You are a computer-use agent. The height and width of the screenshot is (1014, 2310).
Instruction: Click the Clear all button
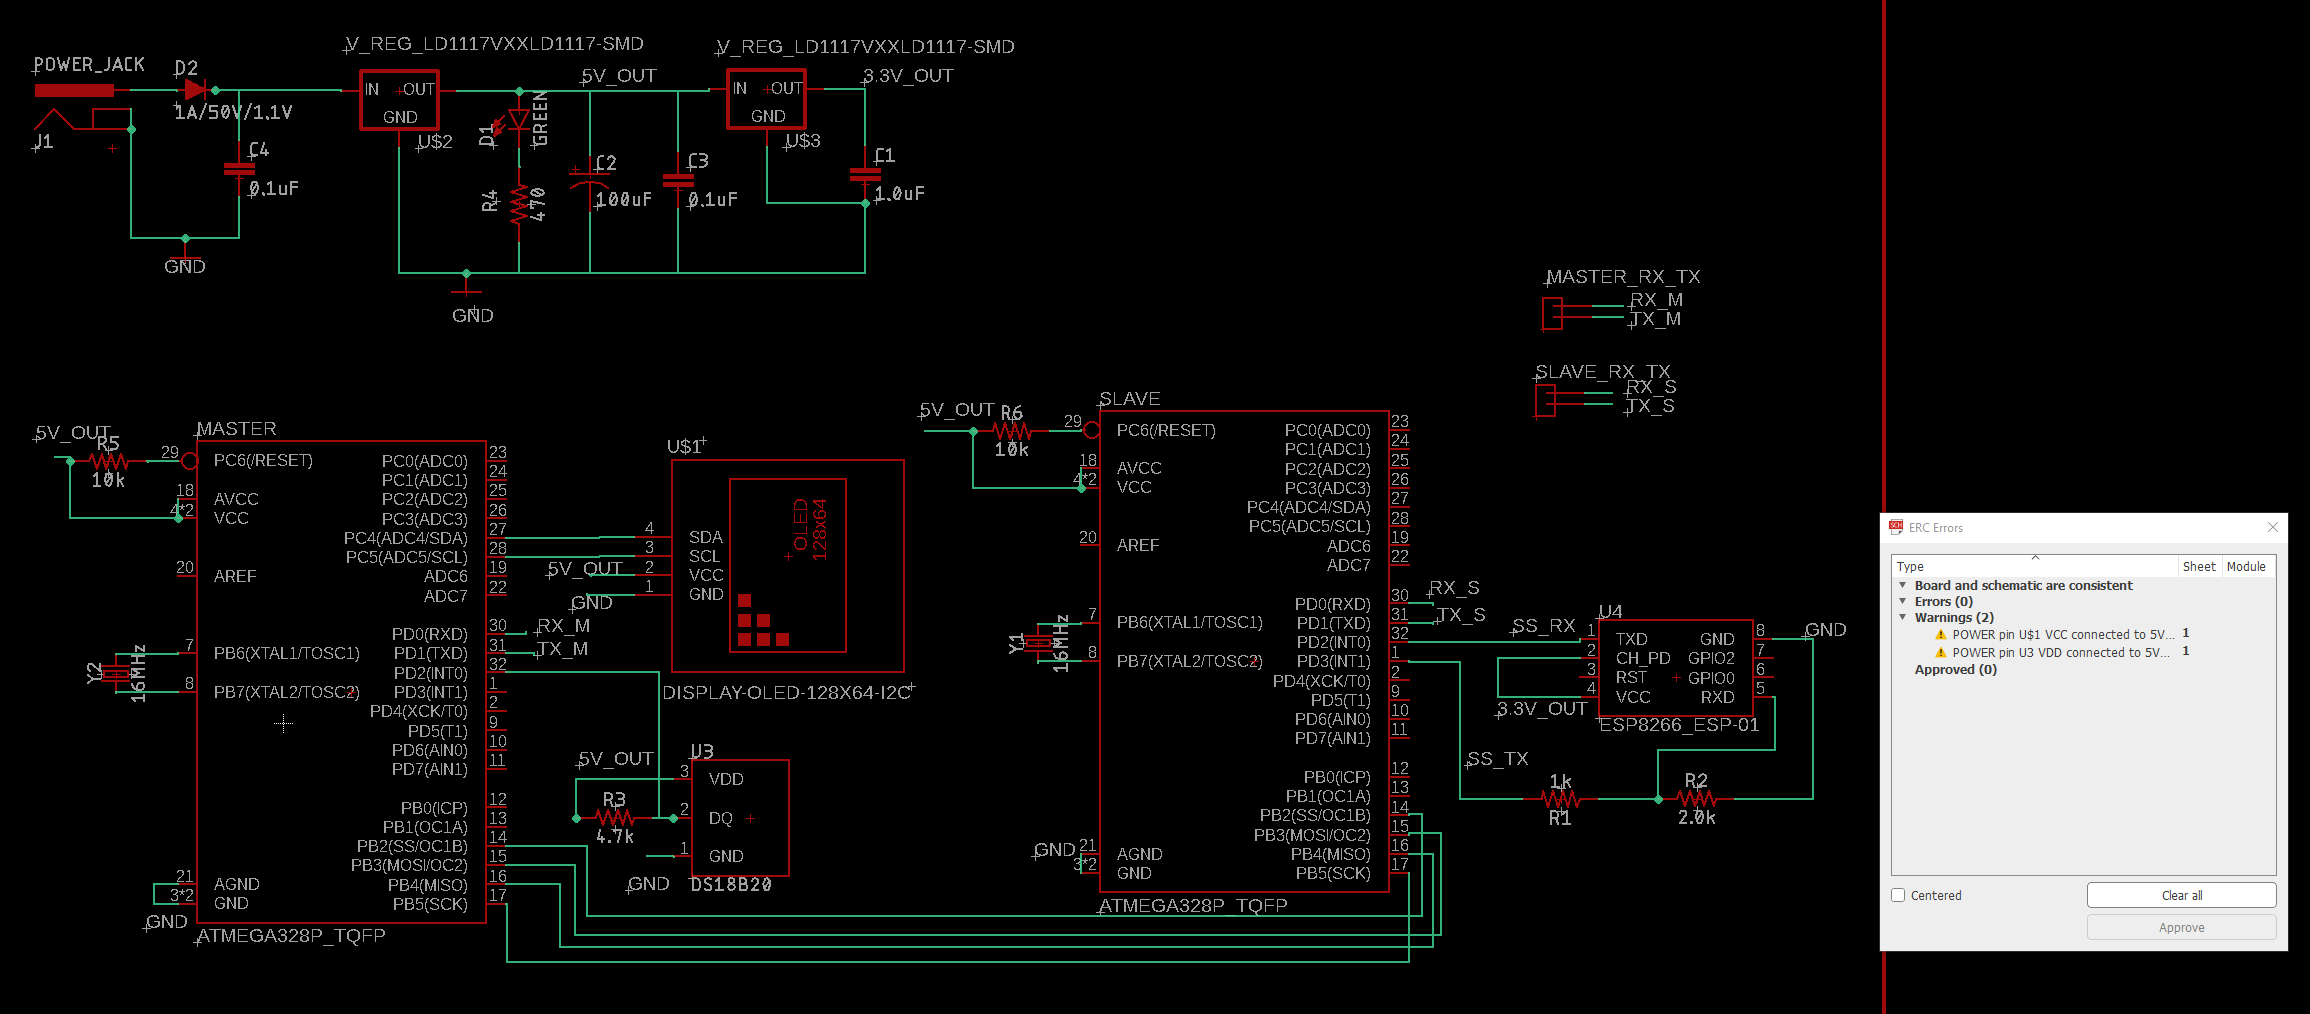point(2181,895)
